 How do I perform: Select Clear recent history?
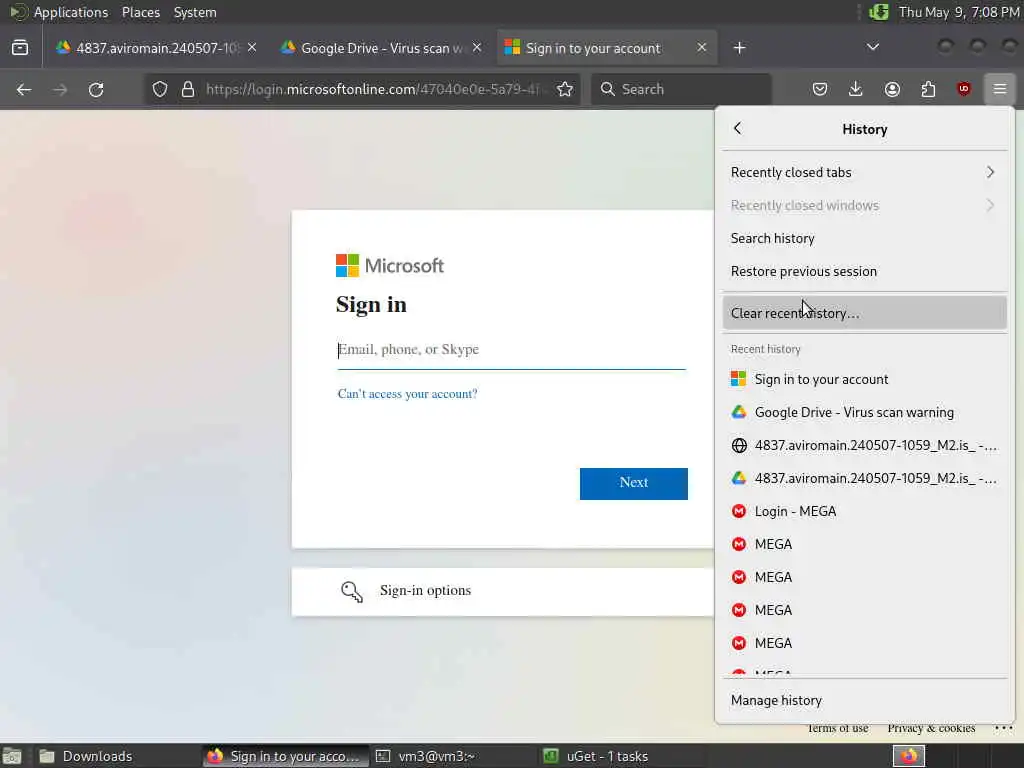865,313
